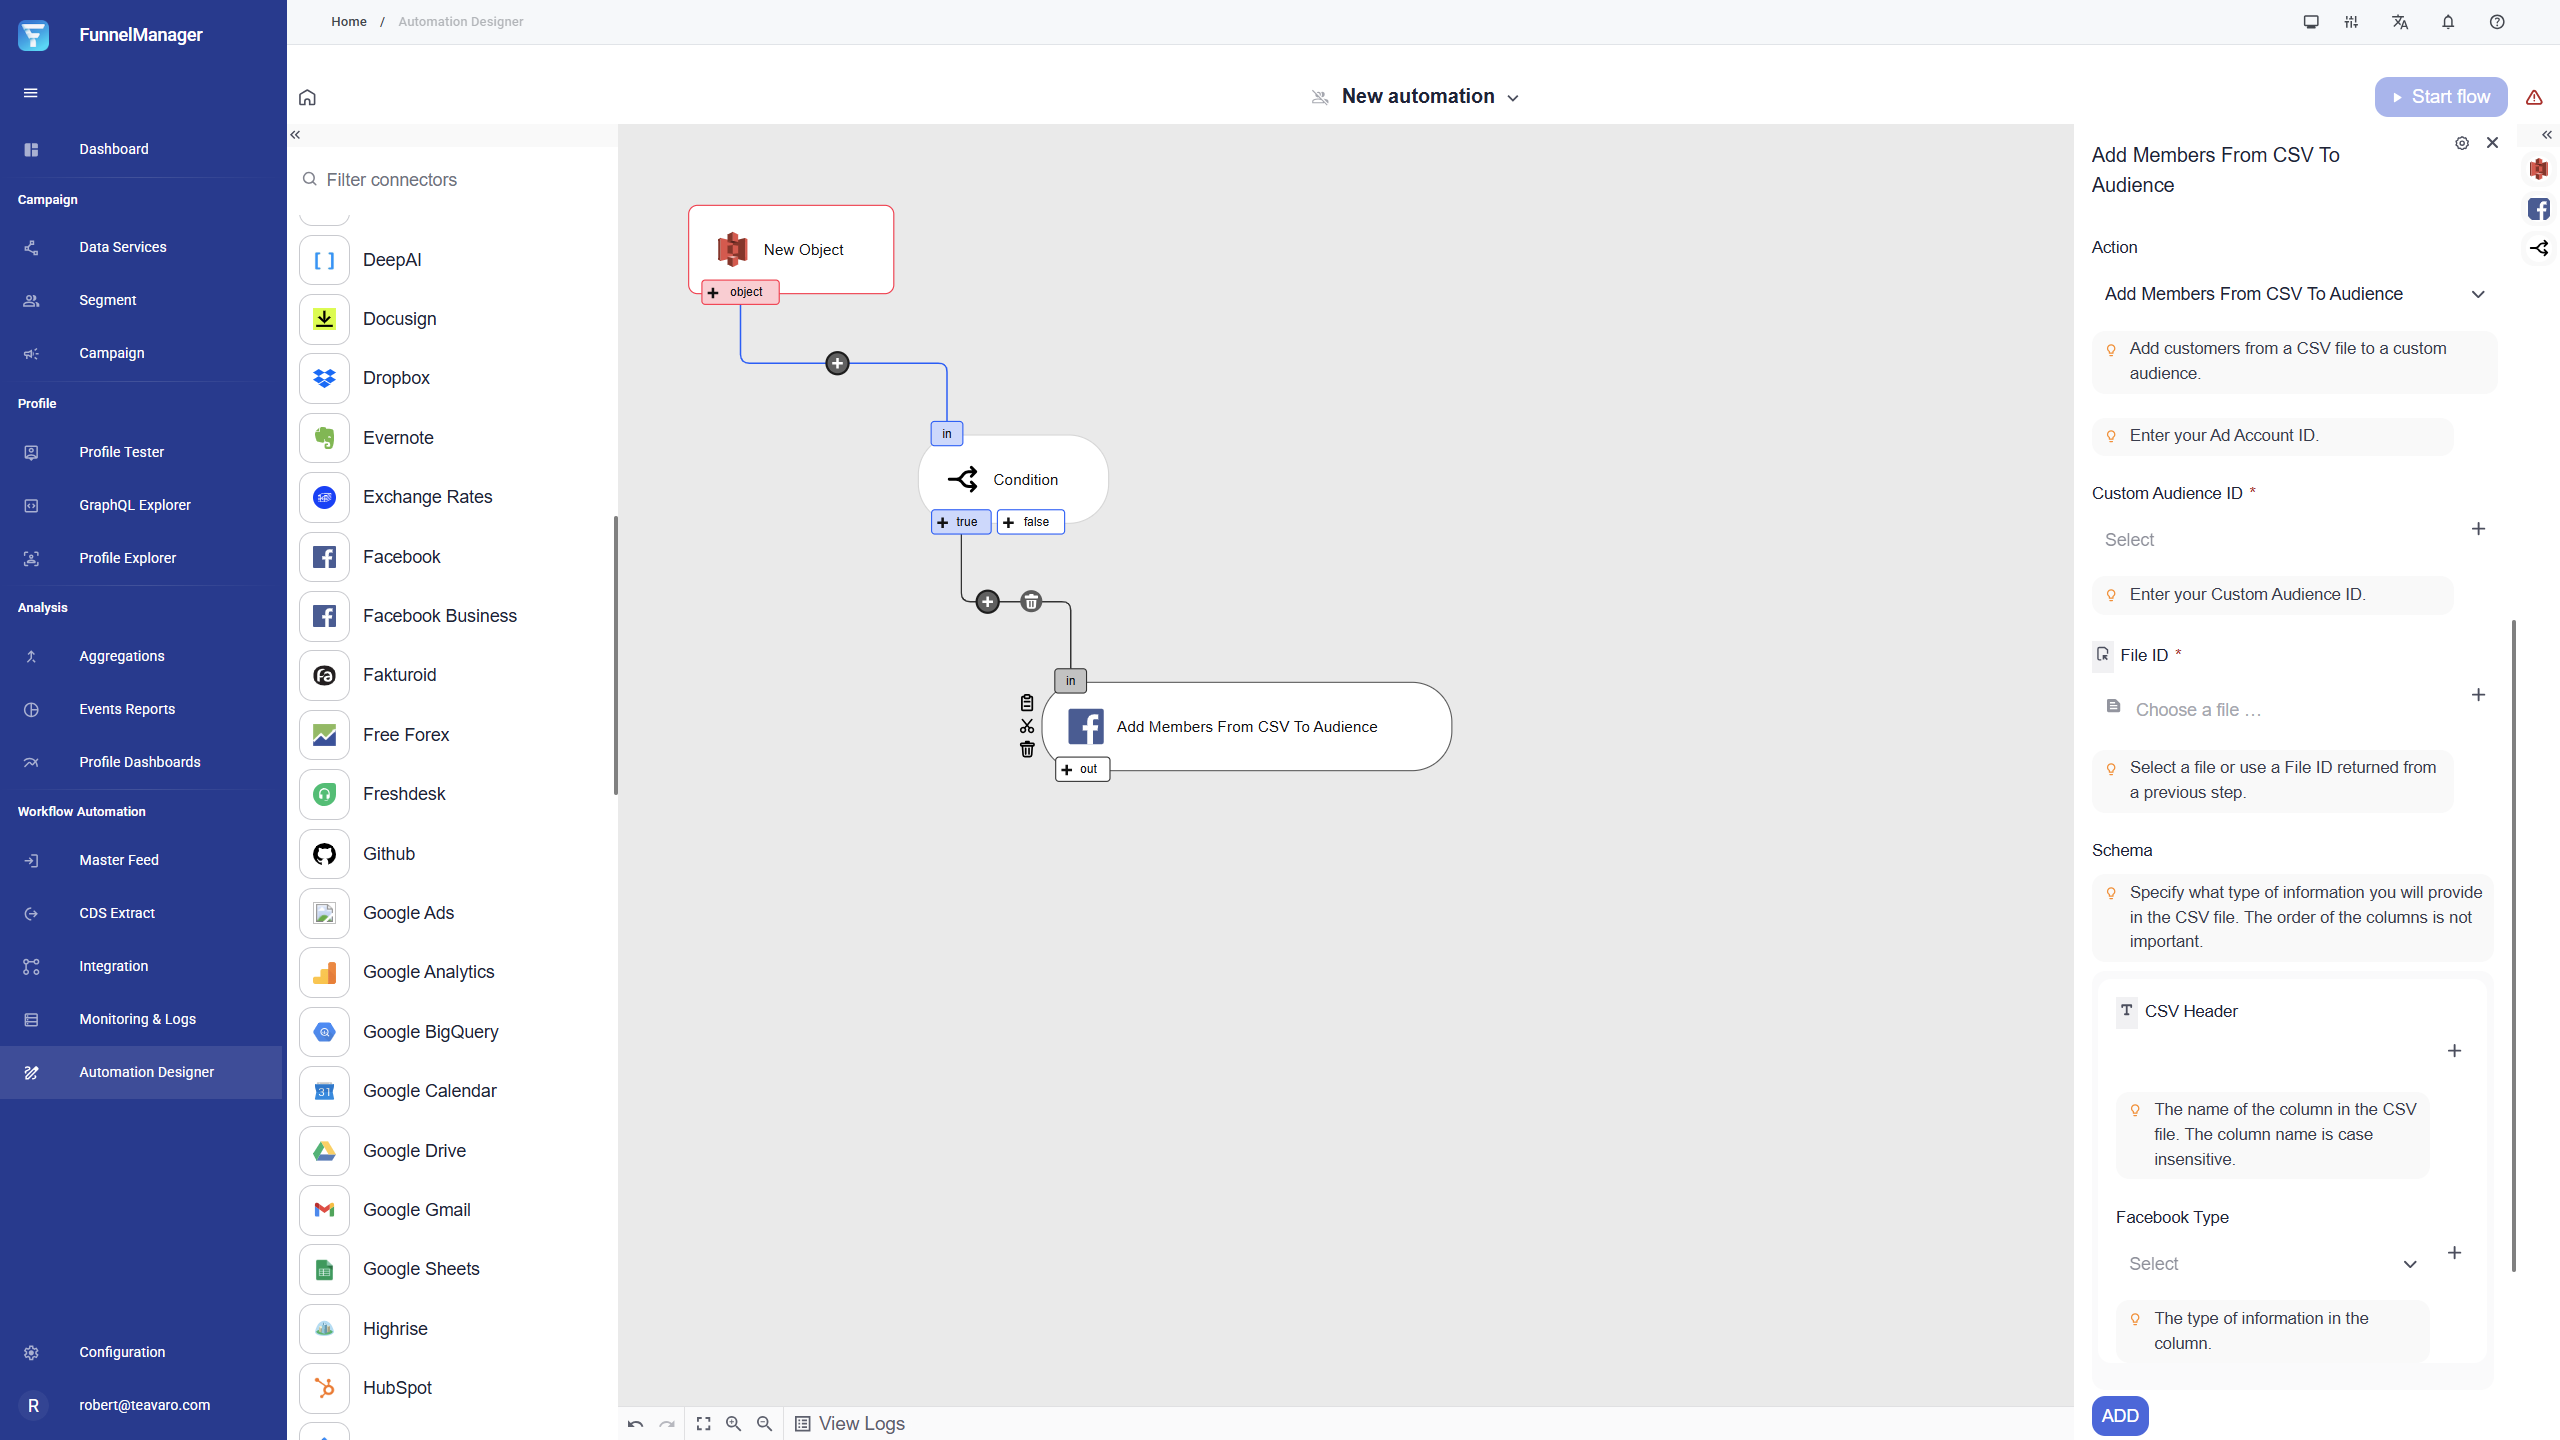Expand the New automation title dropdown
Viewport: 2560px width, 1440px height.
pos(1513,98)
